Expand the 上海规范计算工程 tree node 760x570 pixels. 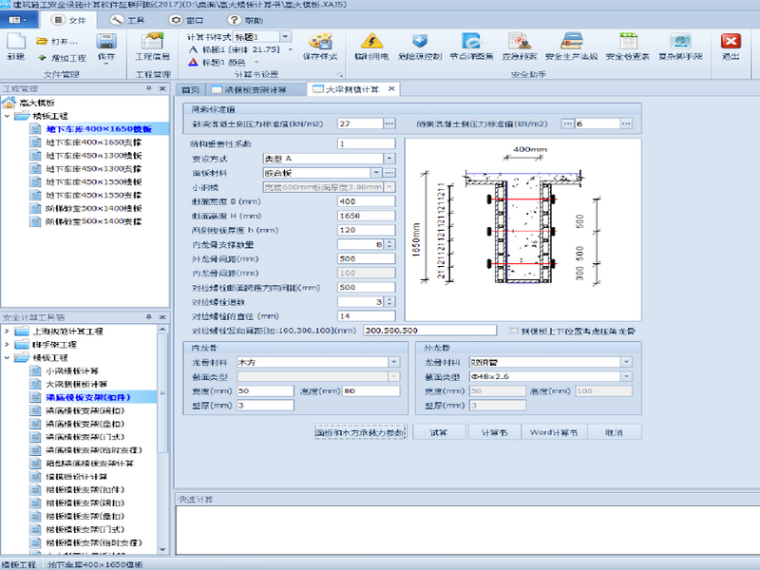coord(9,330)
